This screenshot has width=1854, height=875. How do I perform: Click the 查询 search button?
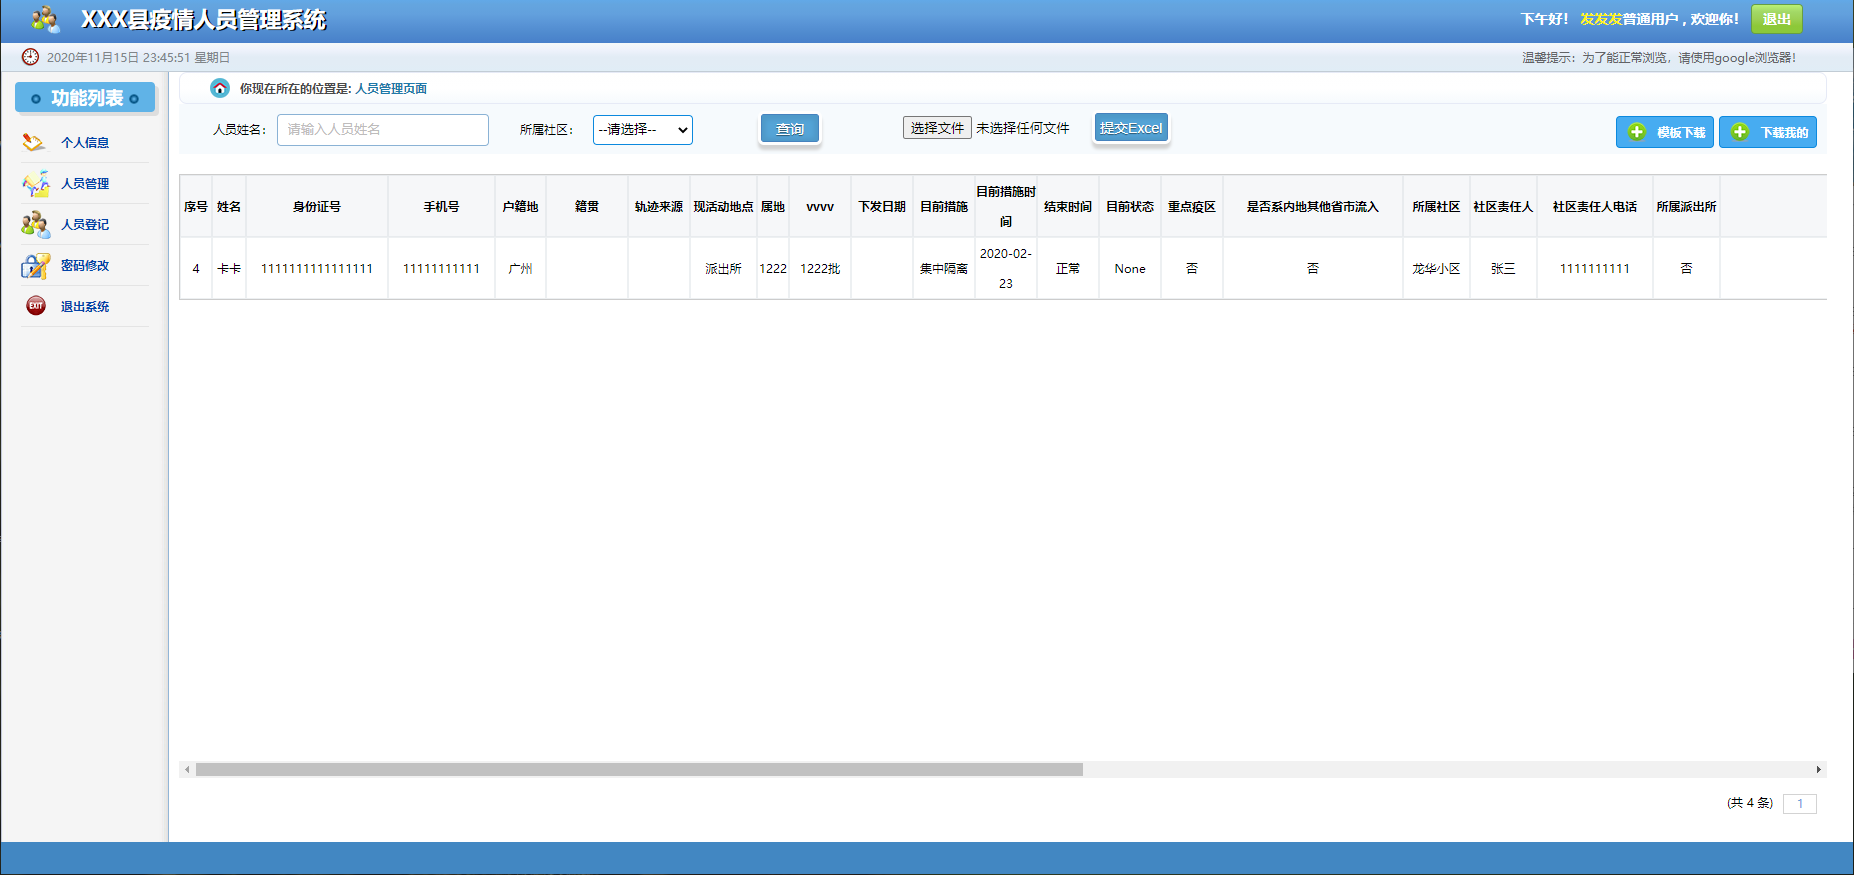pos(790,129)
